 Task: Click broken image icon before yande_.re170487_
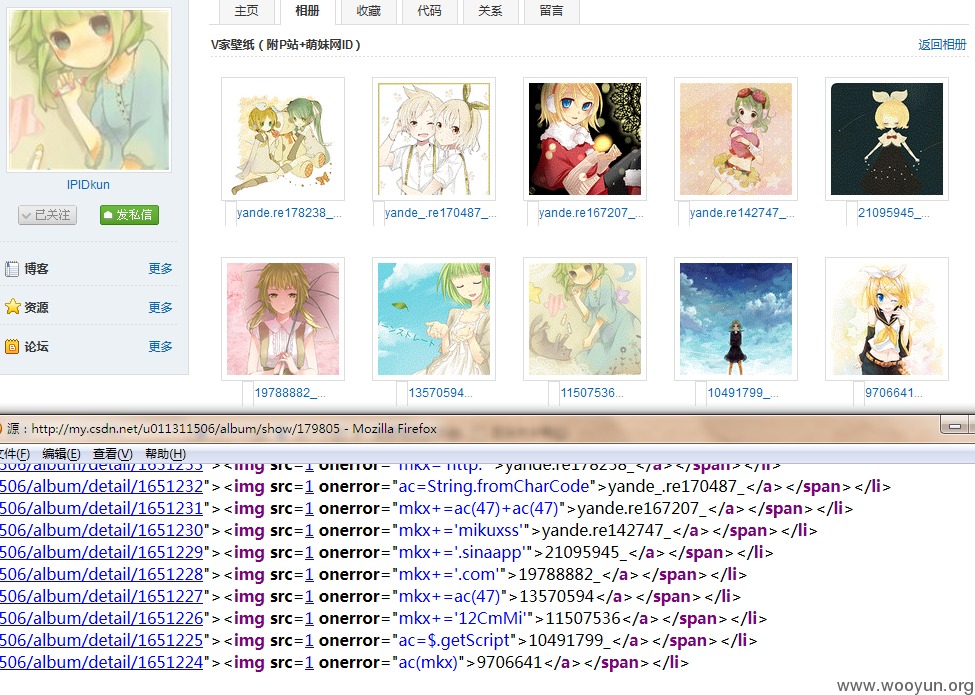click(379, 213)
